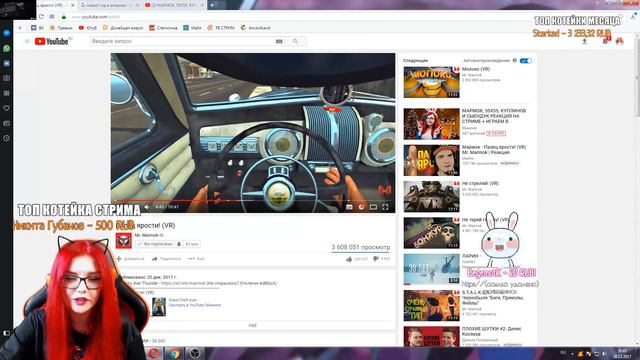Open the 'РЕ СТРИМ' bookmark
Image resolution: width=640 pixels, height=360 pixels.
click(x=221, y=28)
